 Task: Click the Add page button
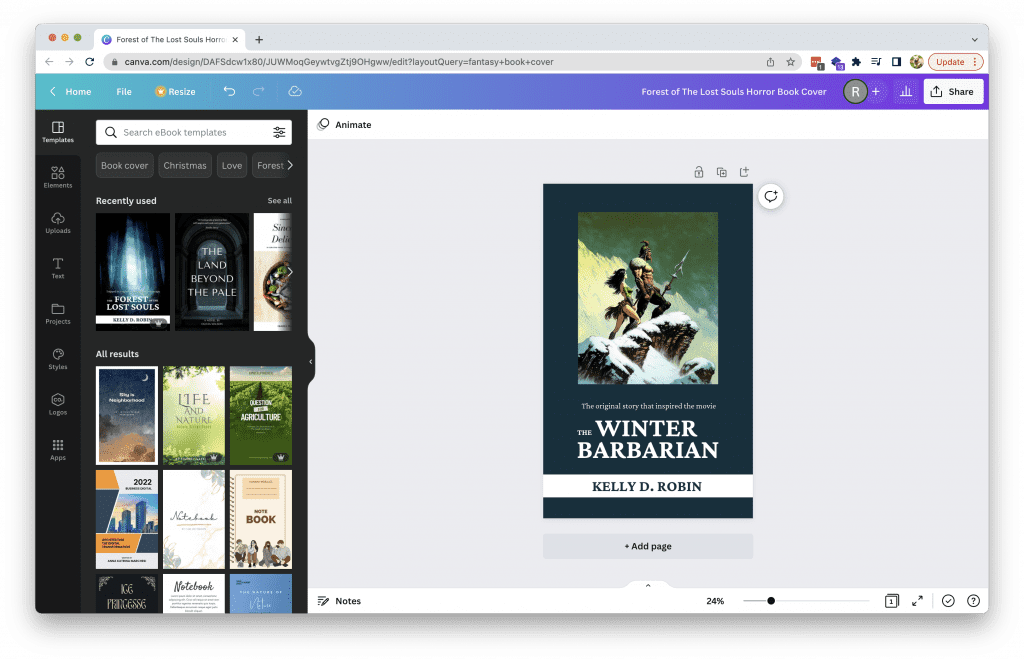click(647, 546)
